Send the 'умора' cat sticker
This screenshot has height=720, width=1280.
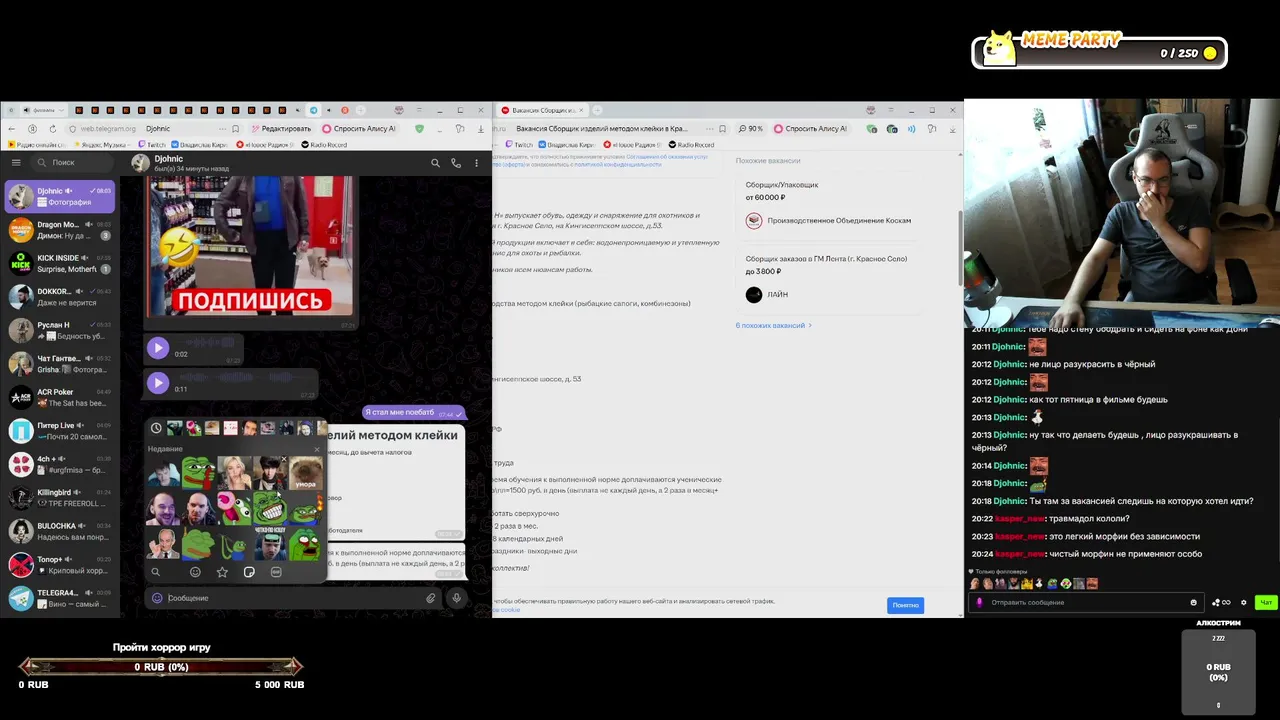pyautogui.click(x=305, y=472)
